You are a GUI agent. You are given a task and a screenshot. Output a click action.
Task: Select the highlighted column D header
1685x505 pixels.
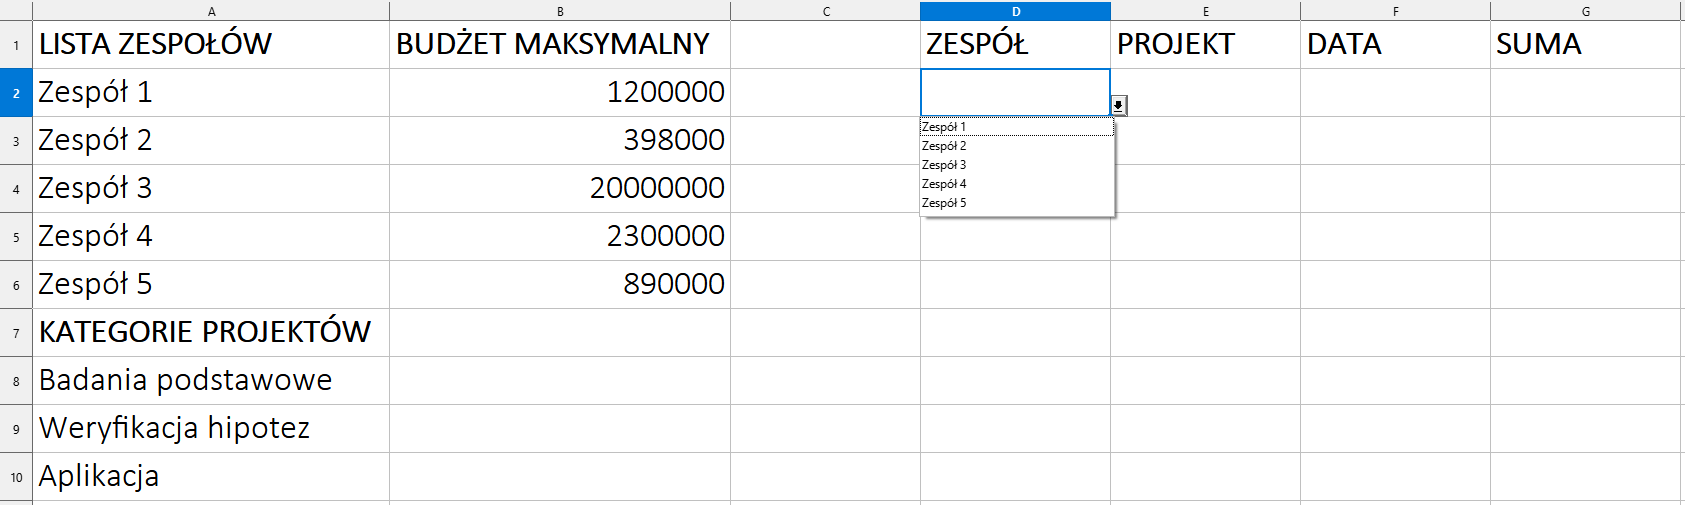pyautogui.click(x=1015, y=11)
